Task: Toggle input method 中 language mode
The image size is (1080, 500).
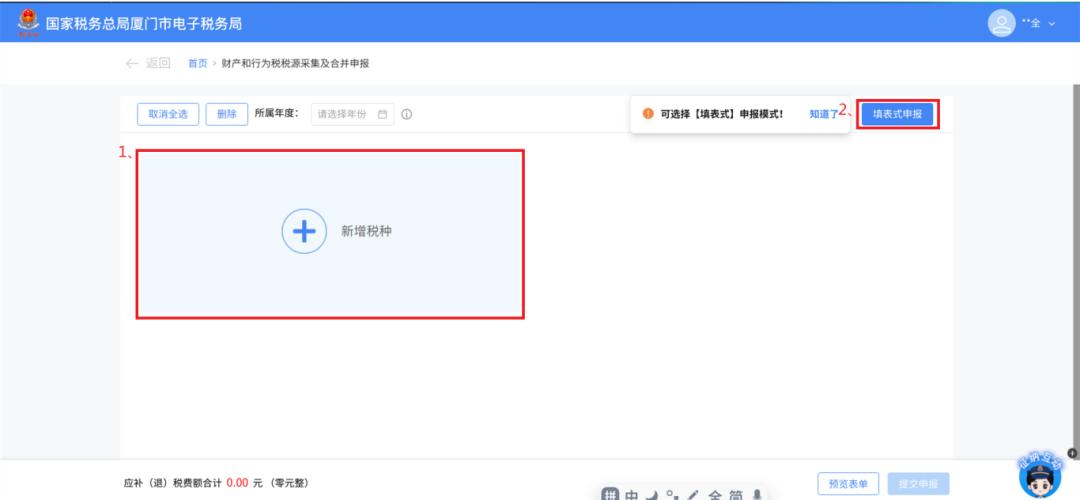Action: click(x=632, y=494)
